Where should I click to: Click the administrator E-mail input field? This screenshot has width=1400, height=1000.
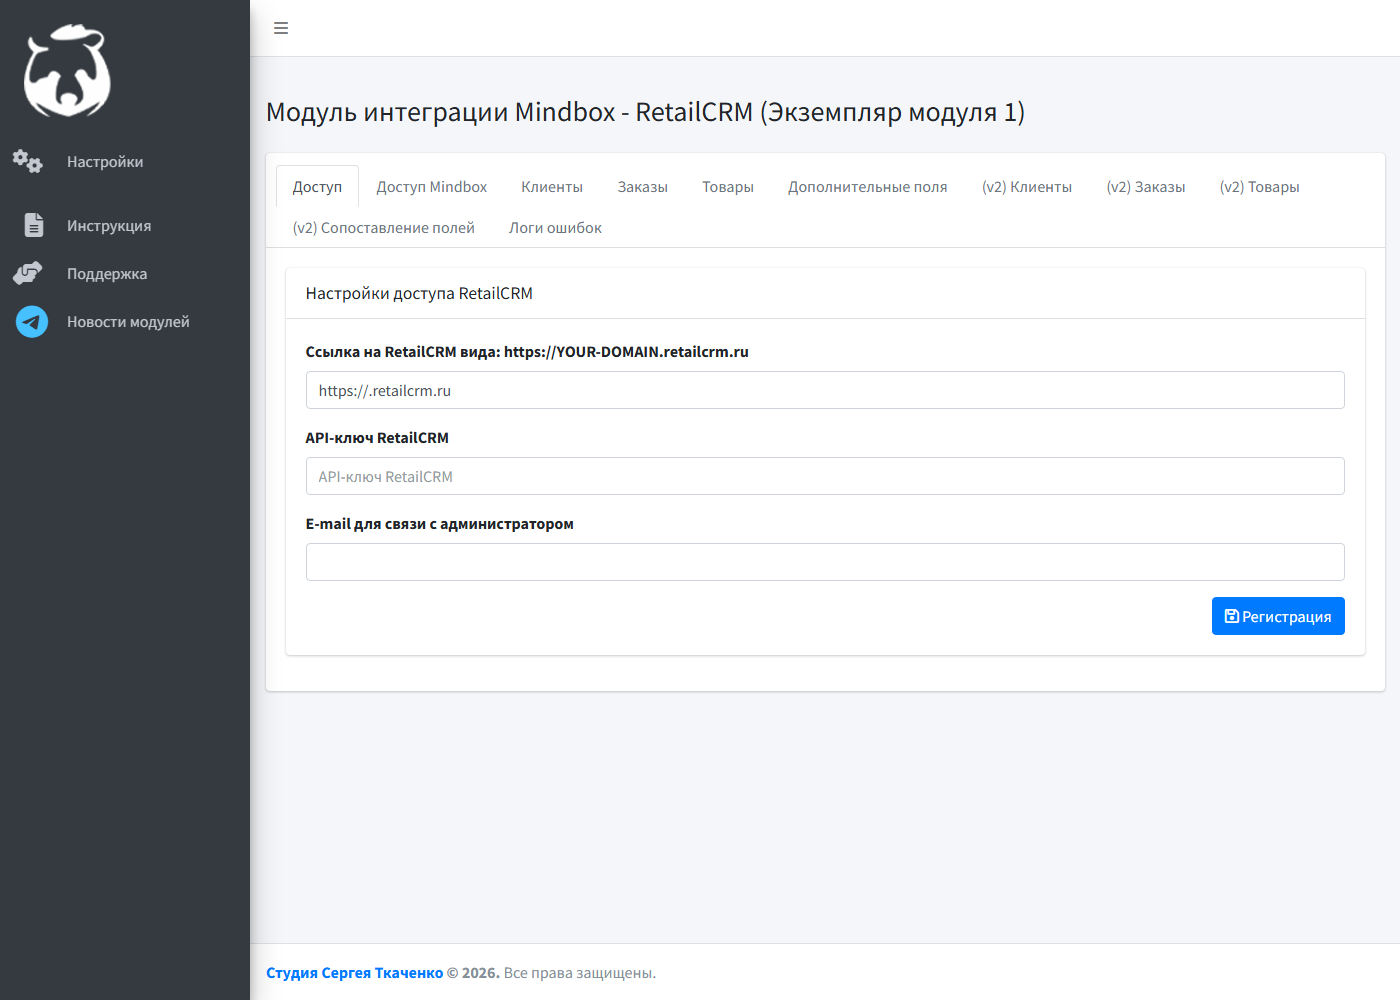(x=825, y=562)
